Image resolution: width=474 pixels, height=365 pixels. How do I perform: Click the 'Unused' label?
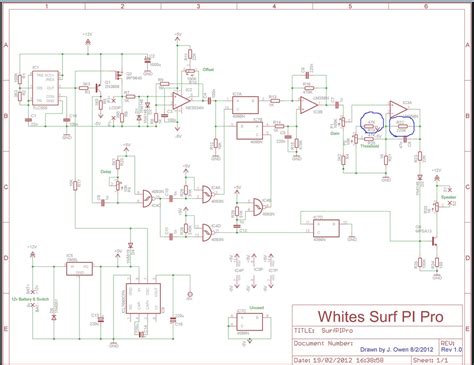coord(257,308)
